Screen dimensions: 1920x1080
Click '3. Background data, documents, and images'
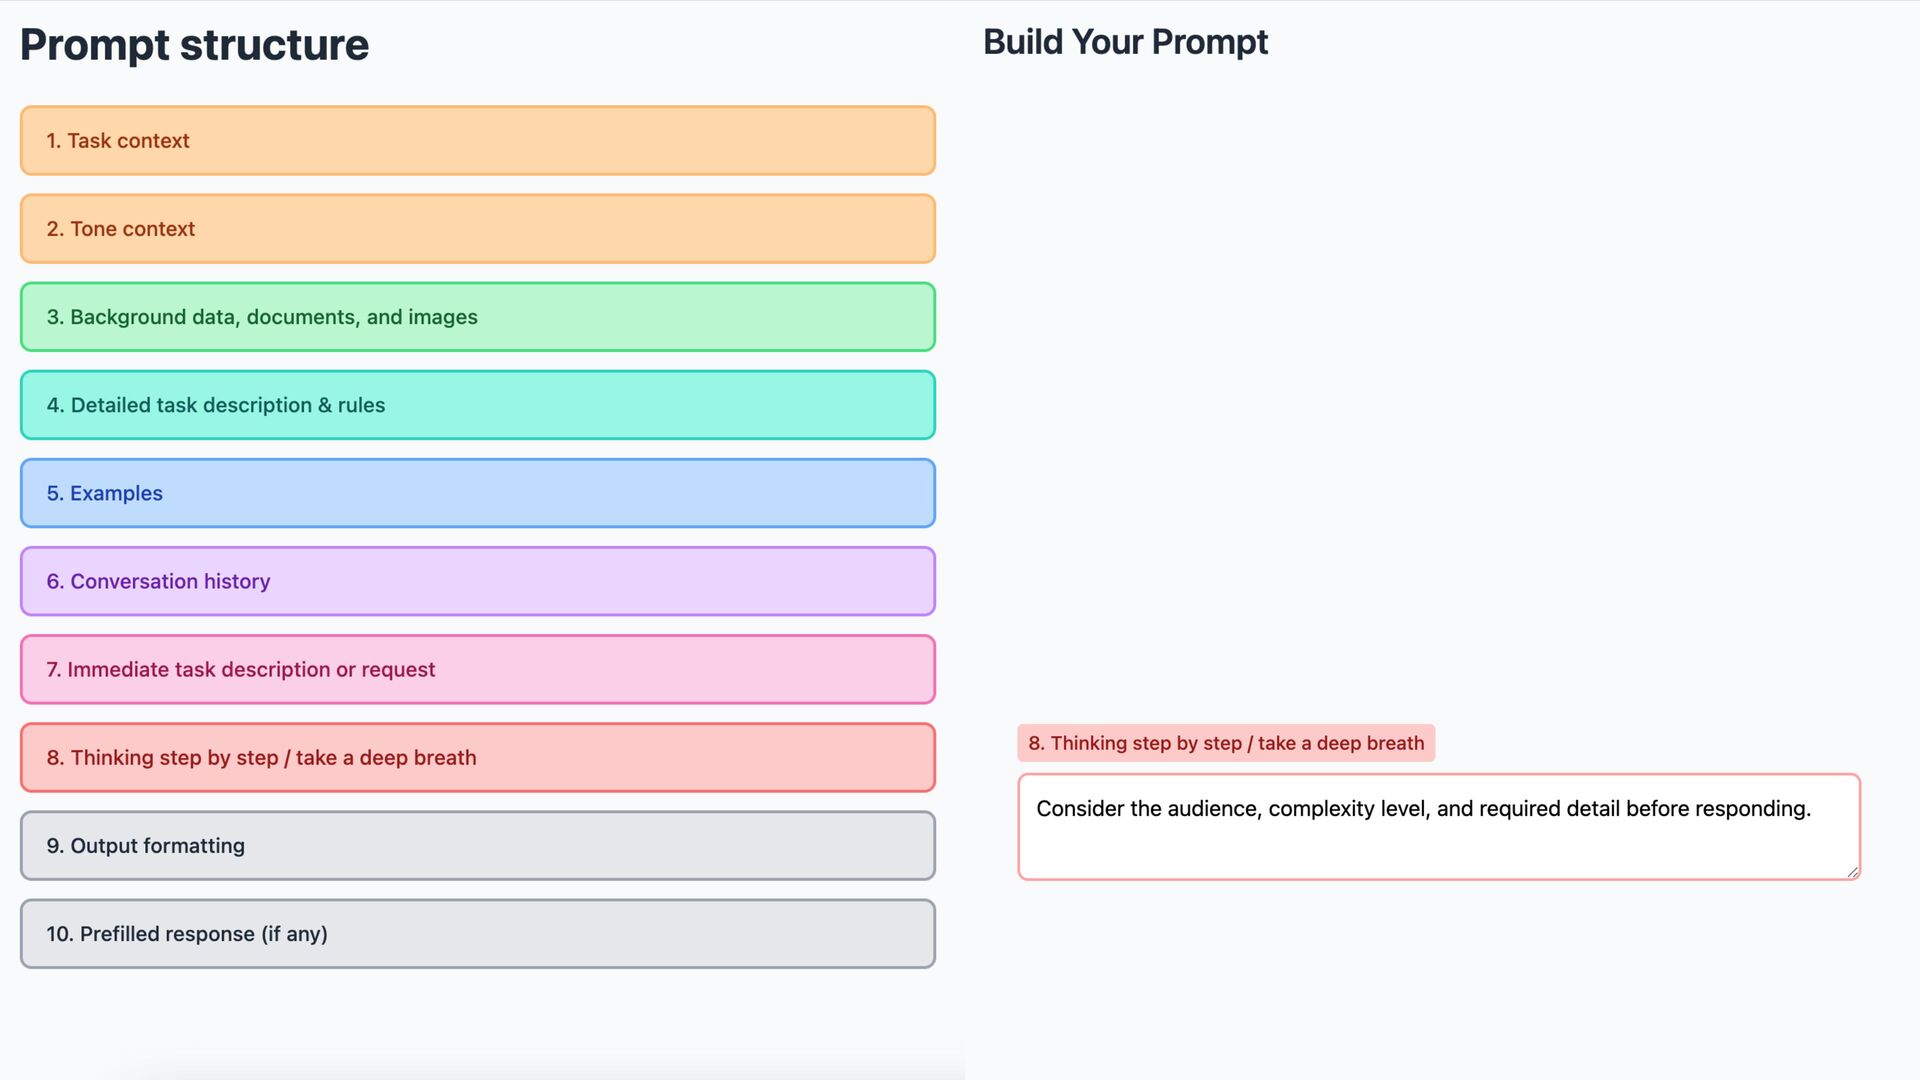click(478, 317)
